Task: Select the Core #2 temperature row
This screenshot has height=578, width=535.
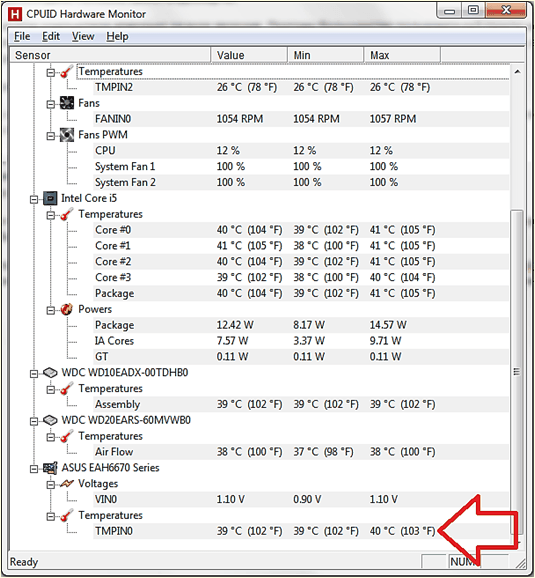Action: [x=301, y=262]
